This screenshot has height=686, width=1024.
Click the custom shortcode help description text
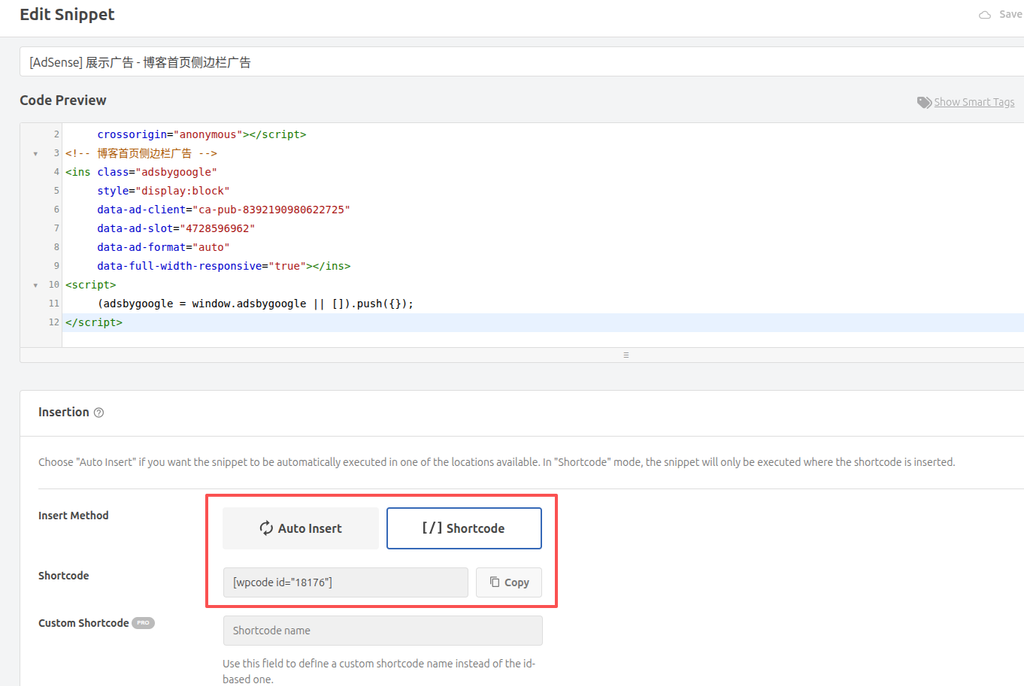click(x=379, y=671)
